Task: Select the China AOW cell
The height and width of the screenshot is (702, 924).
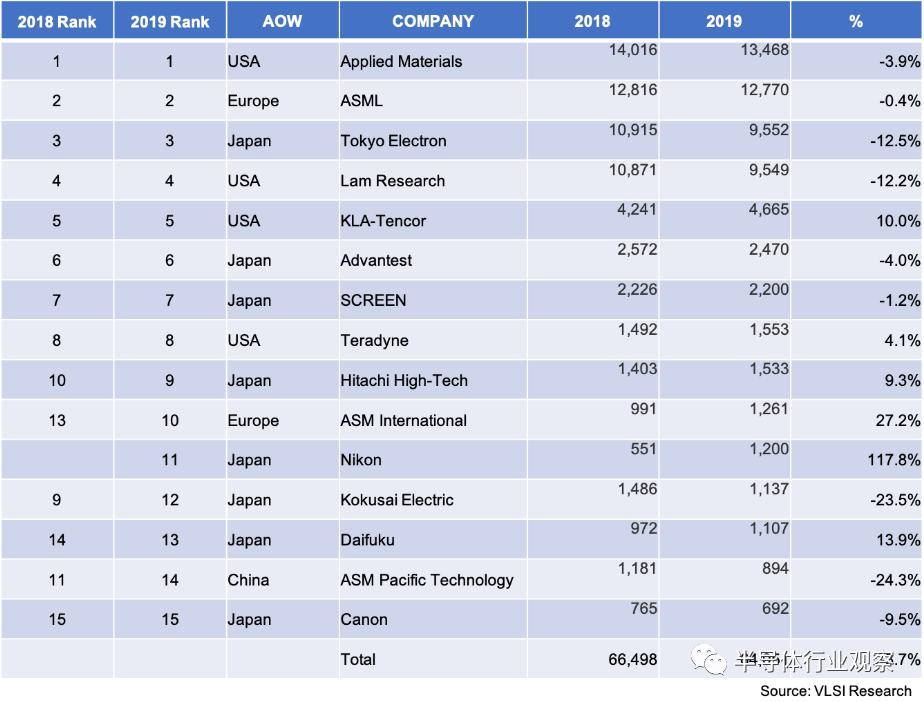Action: pyautogui.click(x=249, y=580)
